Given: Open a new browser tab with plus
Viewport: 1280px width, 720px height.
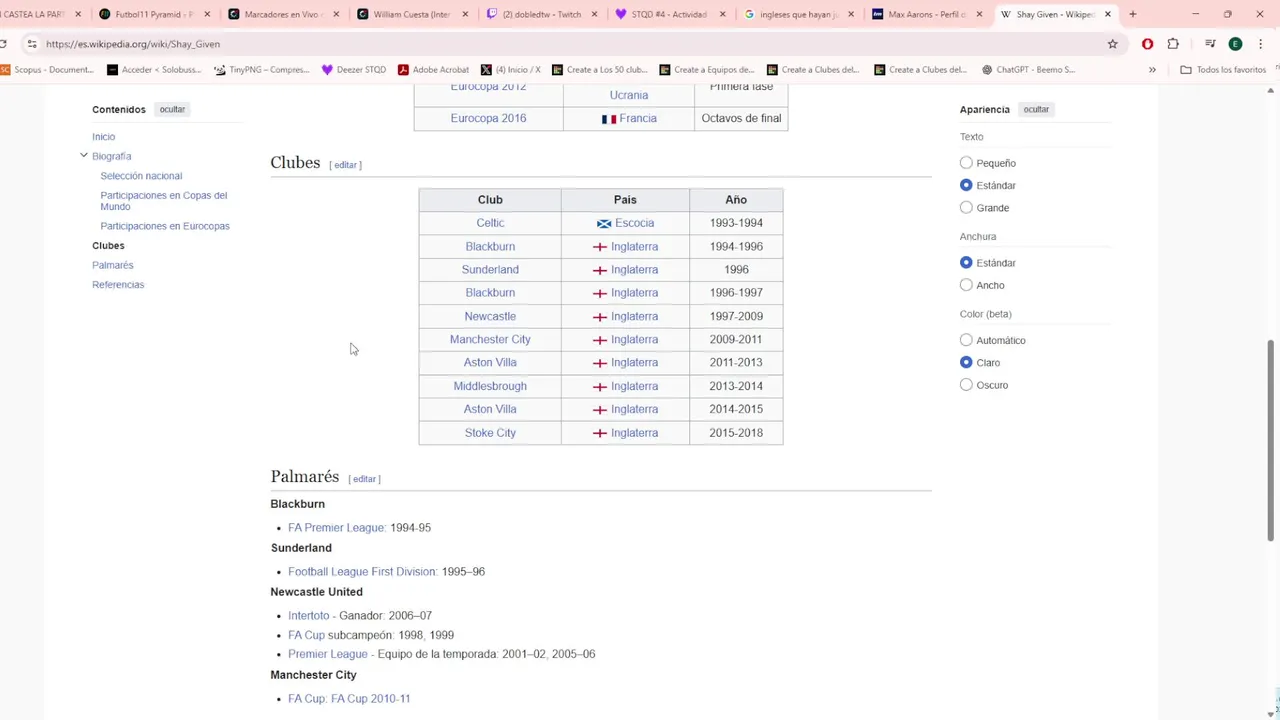Looking at the screenshot, I should [1133, 14].
